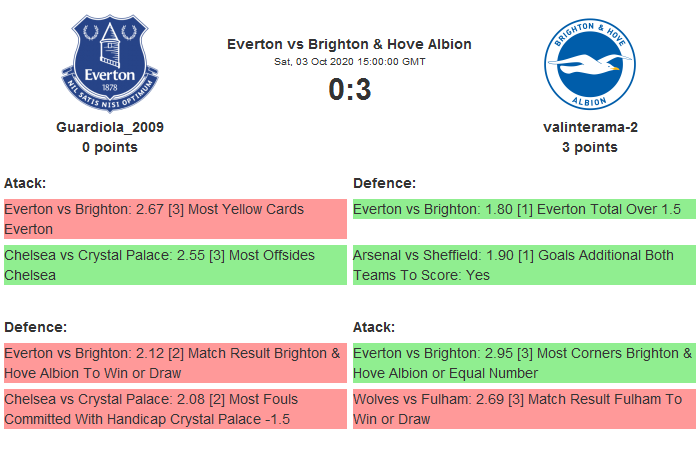Select the Most Yellow Cards Everton bet
Viewport: 700px width, 460px height.
tap(175, 219)
